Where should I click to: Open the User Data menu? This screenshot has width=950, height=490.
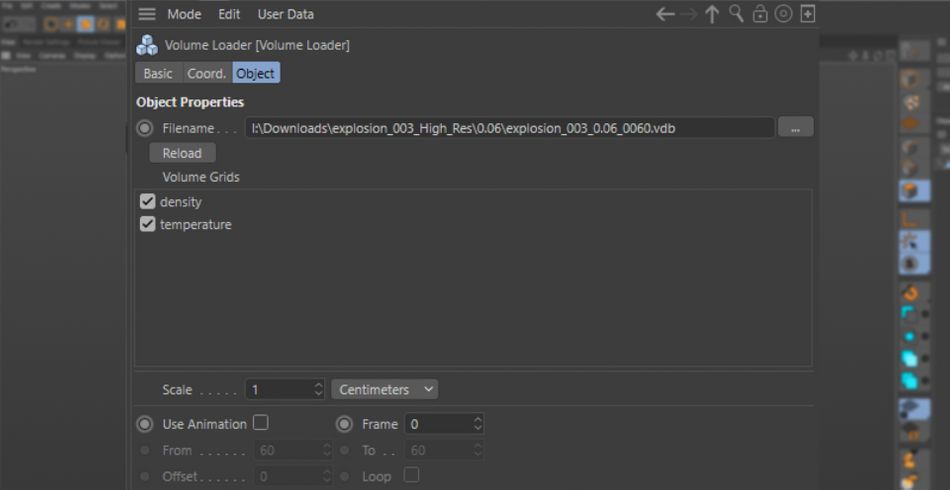coord(285,14)
